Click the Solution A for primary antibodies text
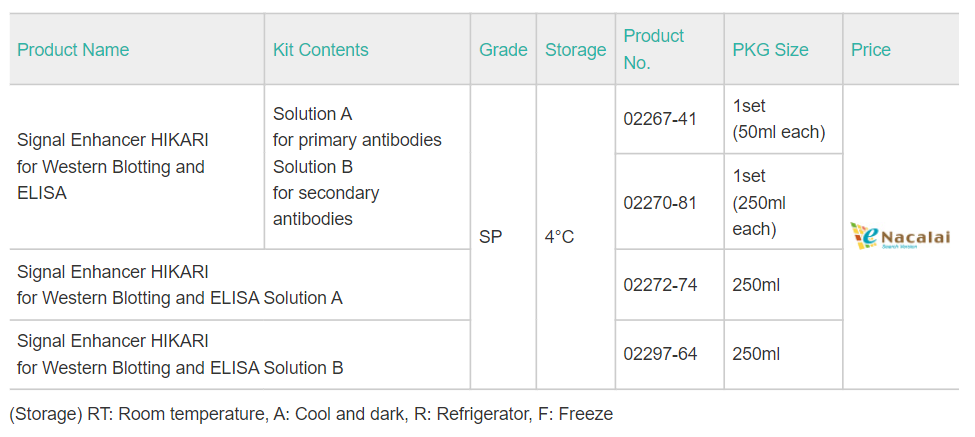 [x=357, y=127]
